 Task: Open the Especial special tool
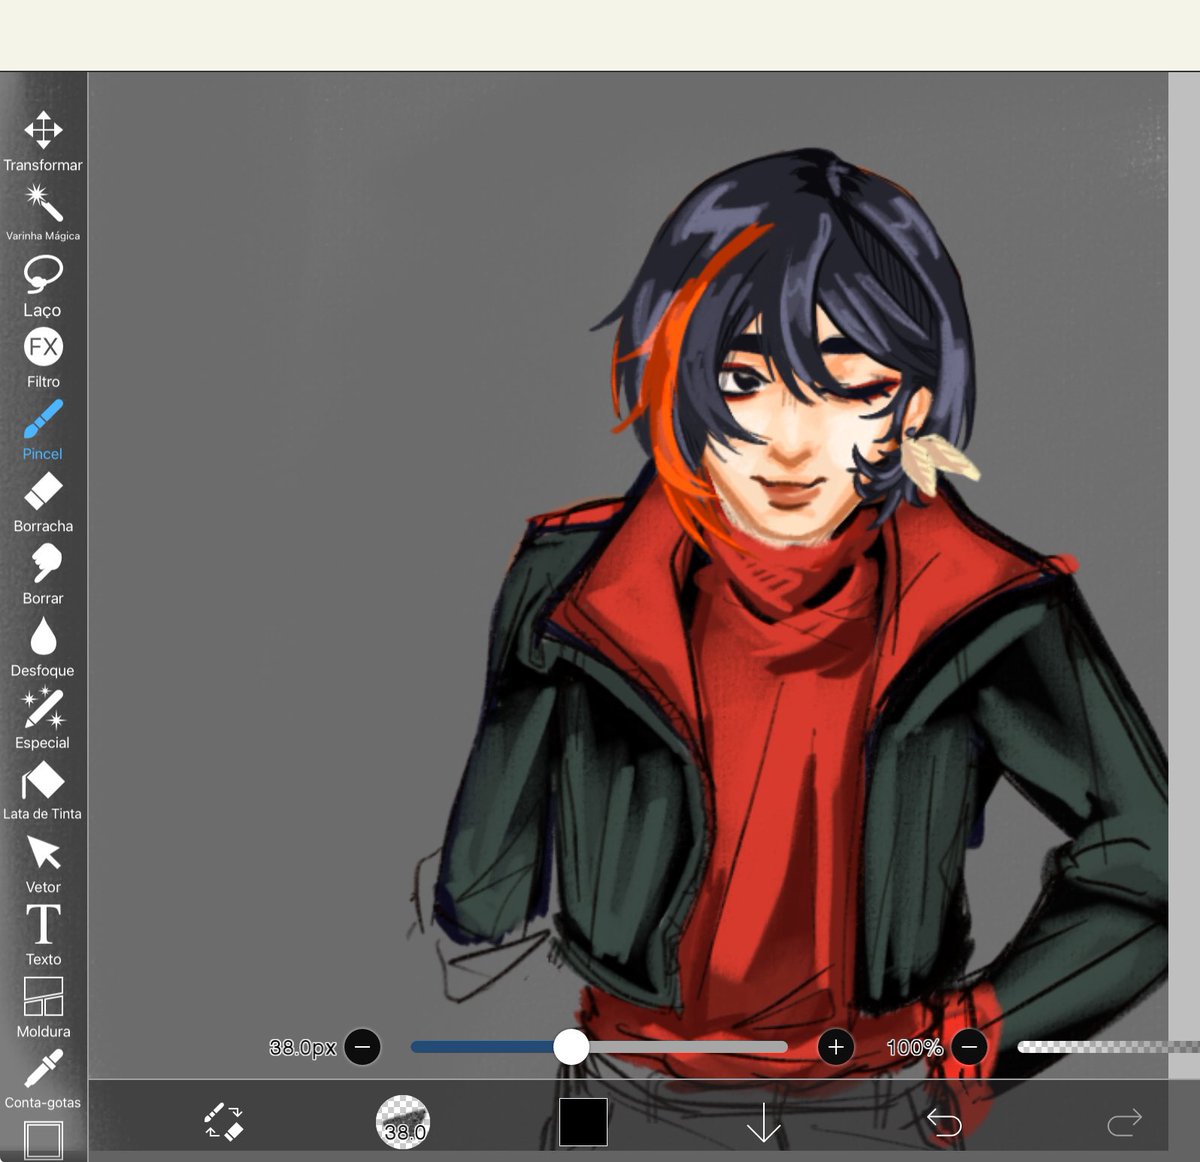(x=43, y=718)
